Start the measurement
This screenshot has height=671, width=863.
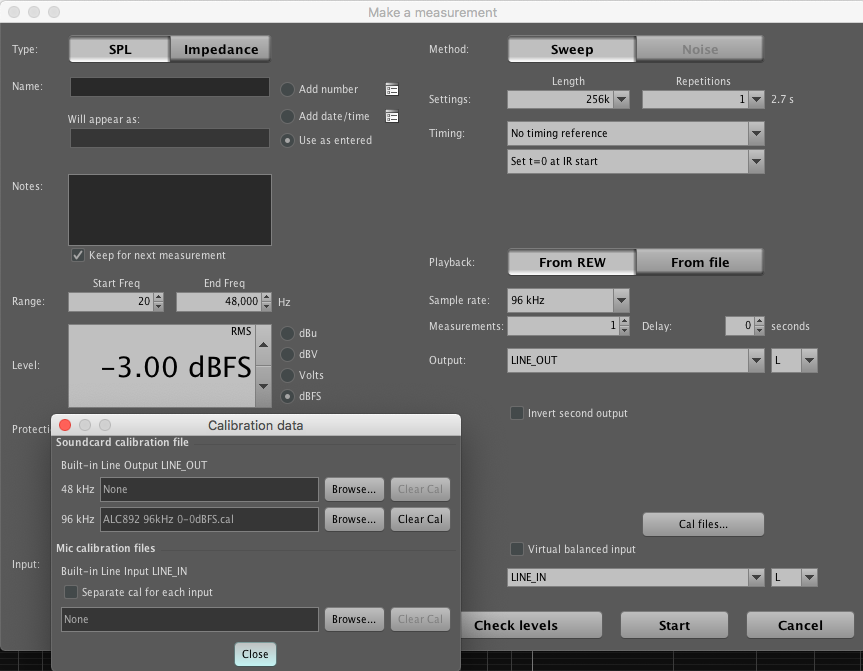(x=674, y=625)
